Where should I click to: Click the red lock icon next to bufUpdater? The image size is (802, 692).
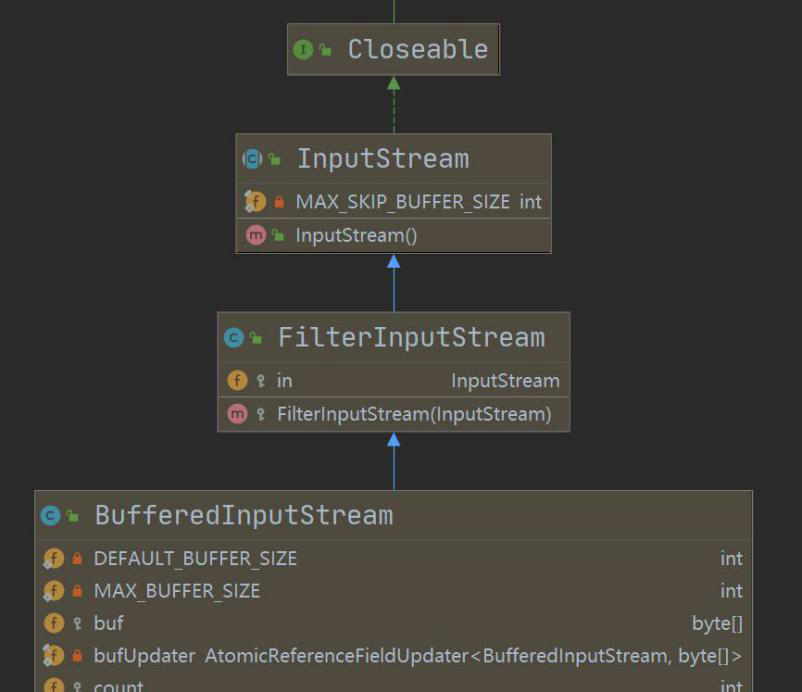(77, 655)
